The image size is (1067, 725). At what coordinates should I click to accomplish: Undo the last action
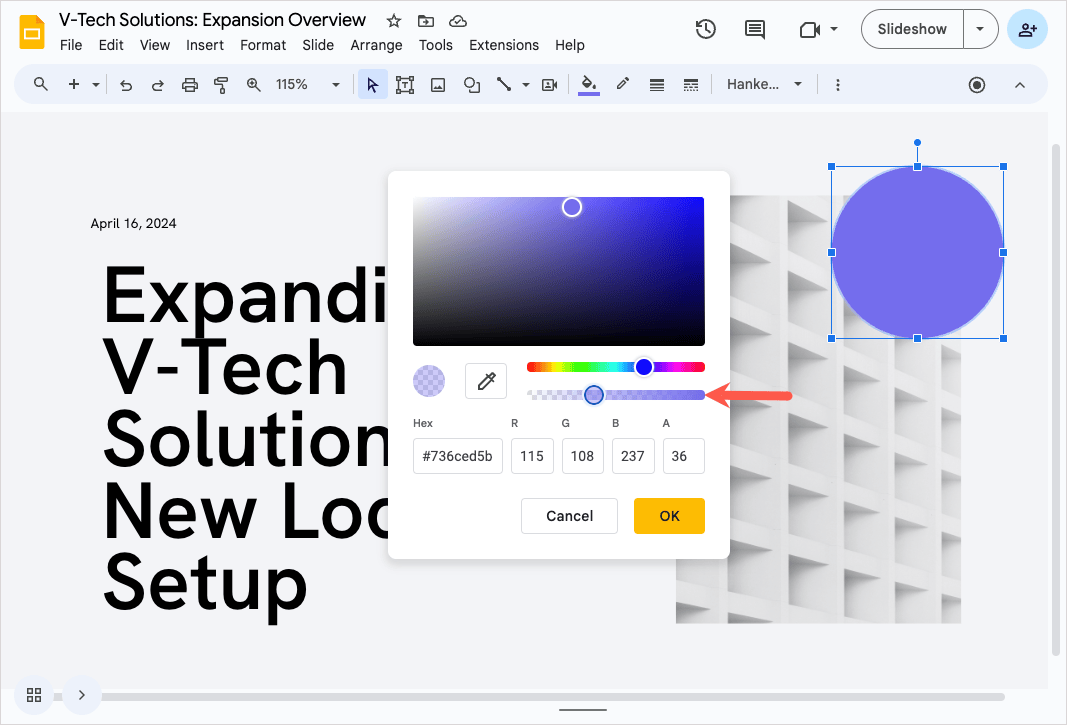coord(125,85)
